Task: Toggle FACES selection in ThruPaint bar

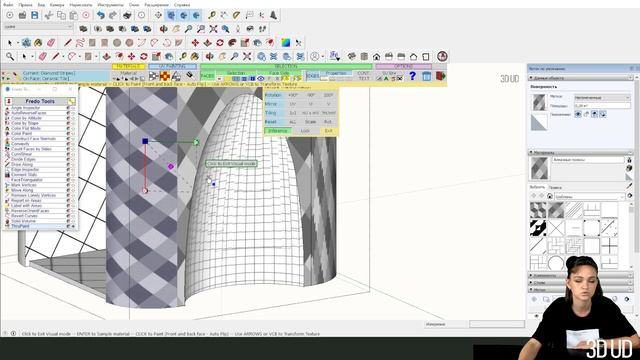Action: 207,76
